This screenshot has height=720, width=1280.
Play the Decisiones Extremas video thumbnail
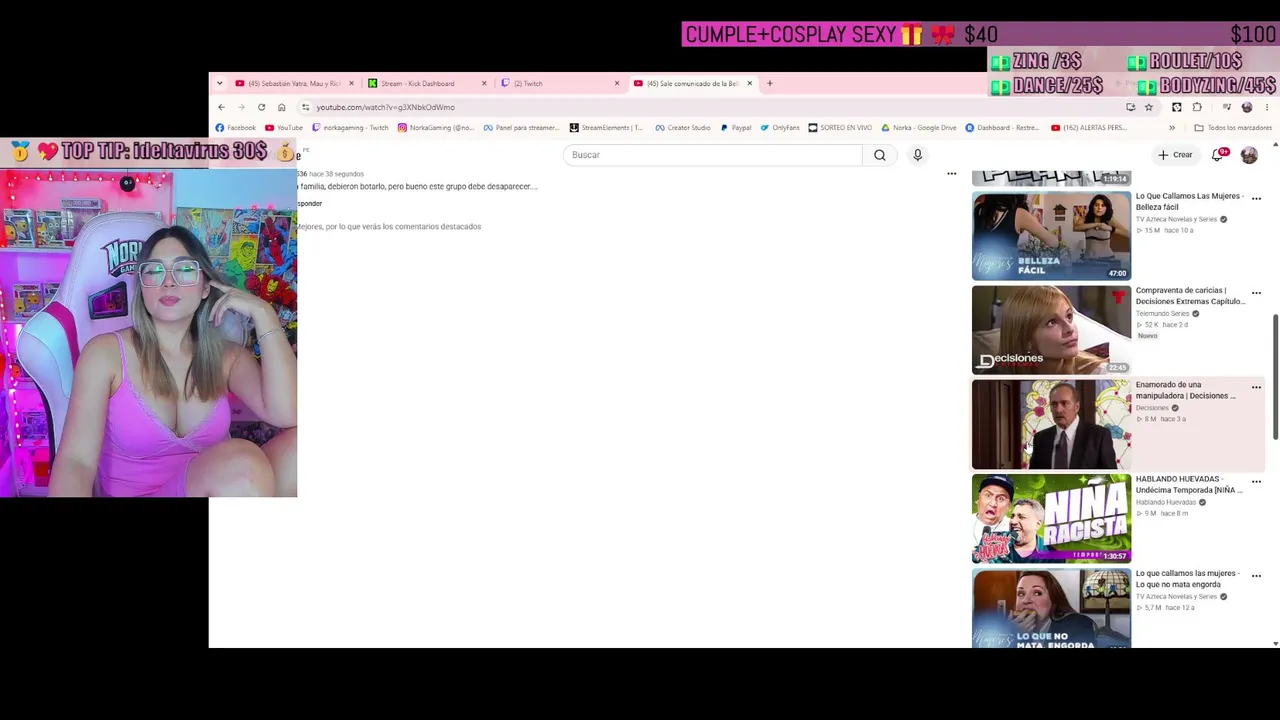1051,330
